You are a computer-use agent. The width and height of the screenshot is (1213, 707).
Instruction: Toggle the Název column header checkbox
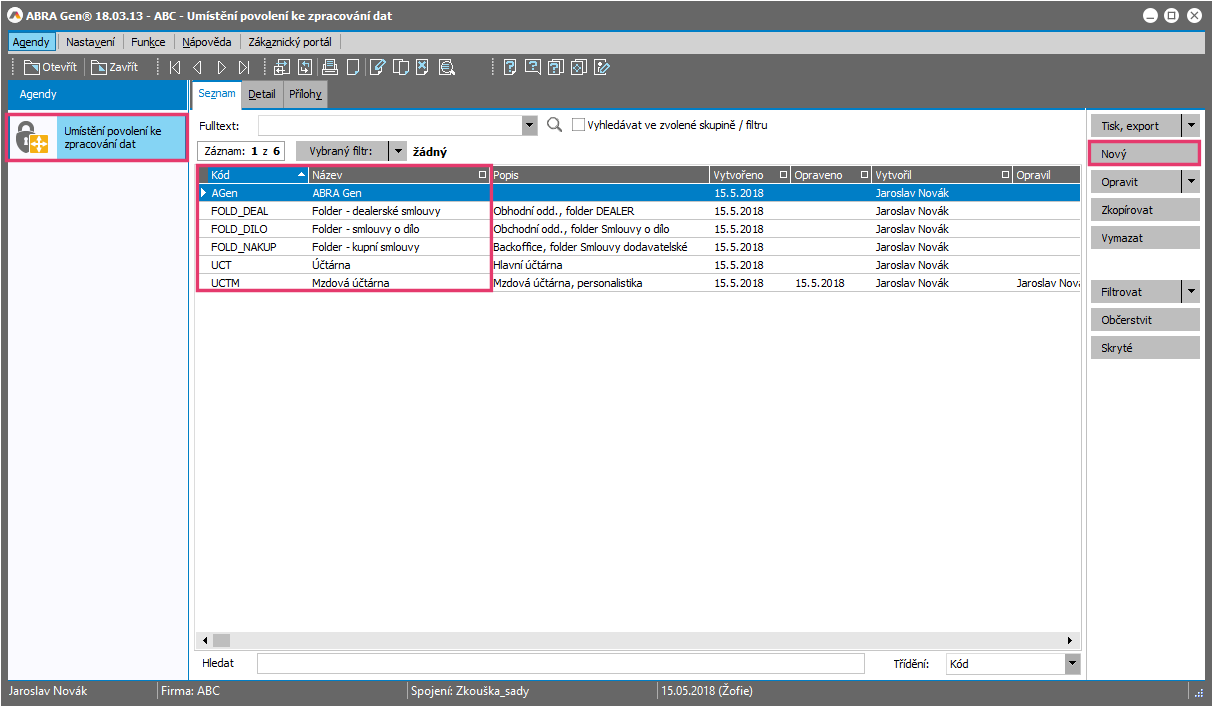[483, 175]
